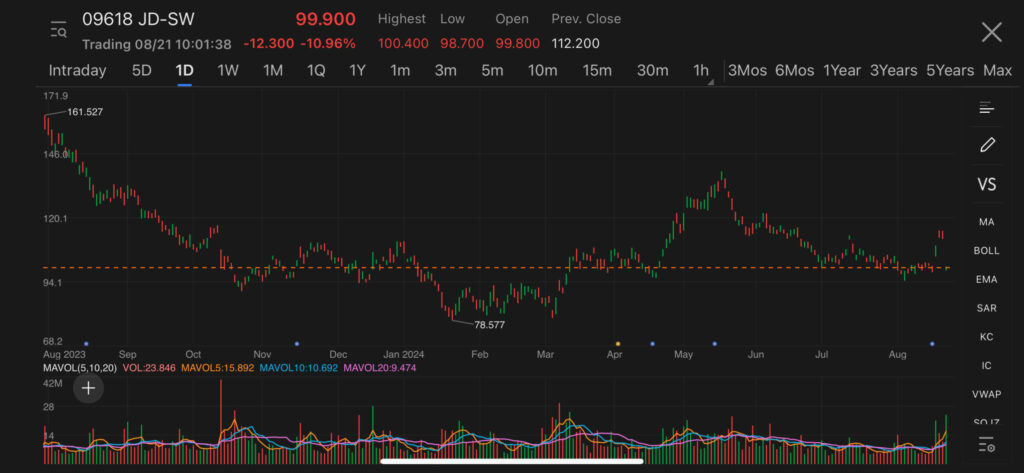Choose the 10m minute interval
1024x473 pixels.
click(x=542, y=71)
